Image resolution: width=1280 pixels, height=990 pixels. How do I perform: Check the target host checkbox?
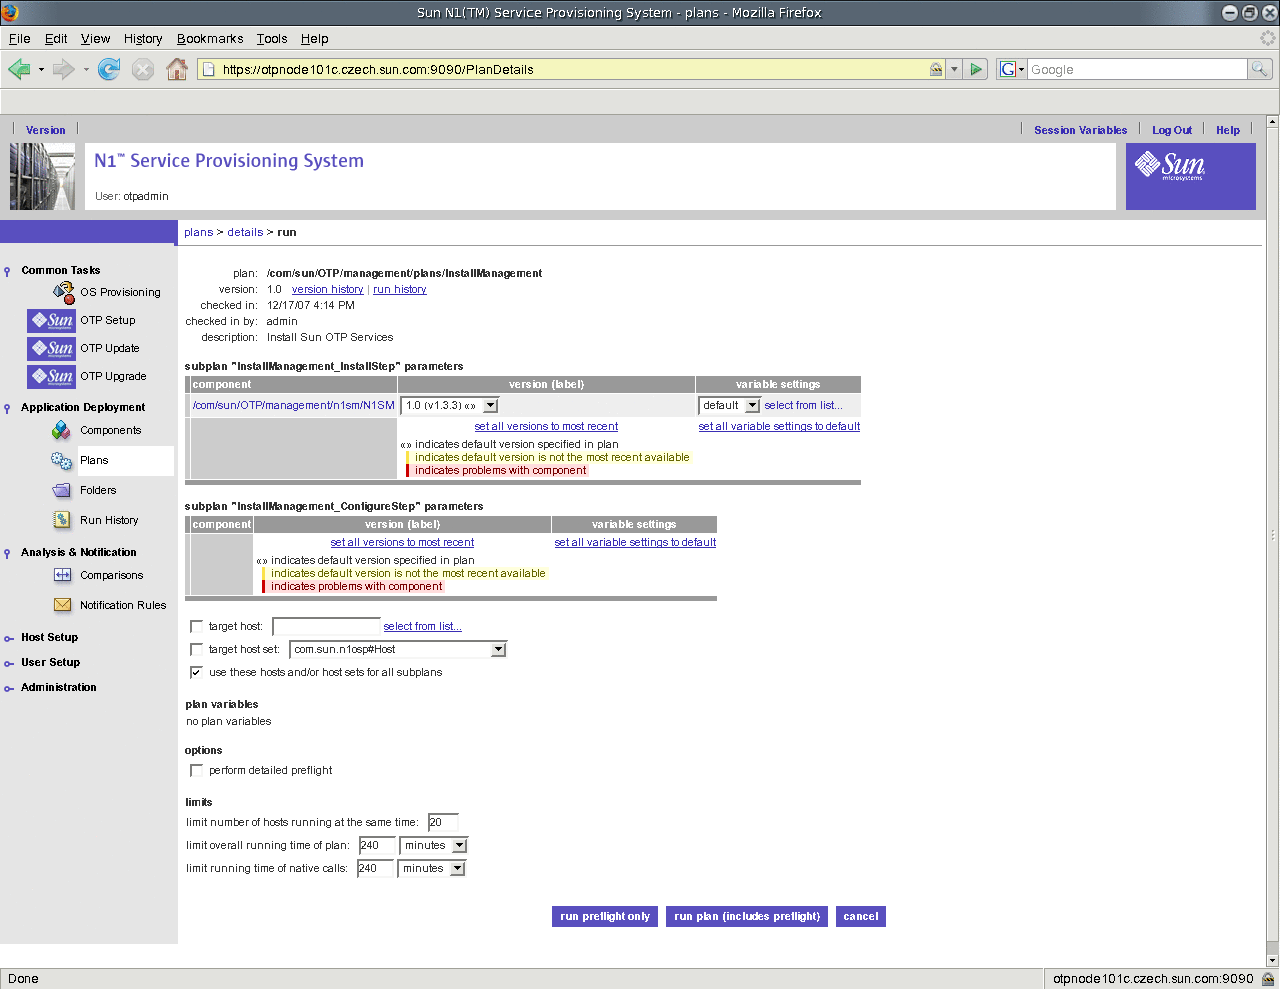[x=196, y=626]
